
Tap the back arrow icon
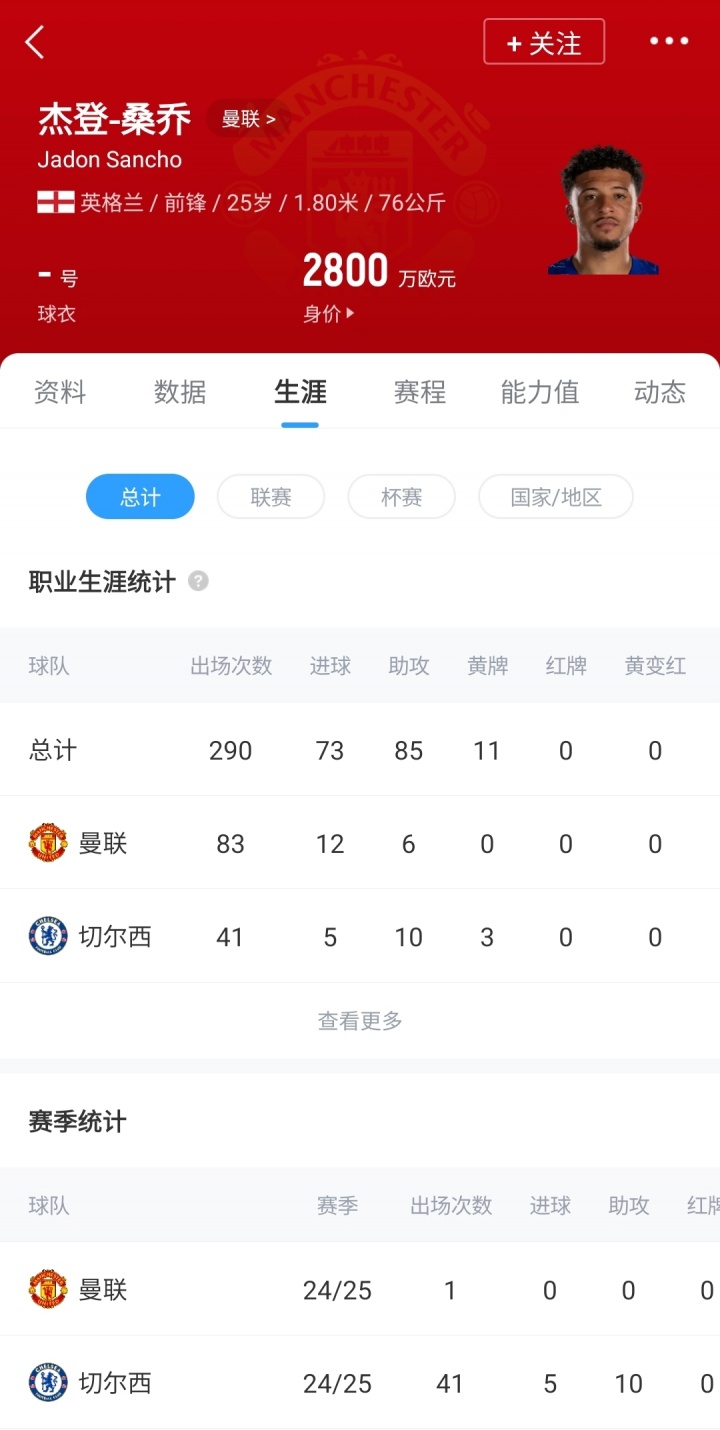pos(35,42)
